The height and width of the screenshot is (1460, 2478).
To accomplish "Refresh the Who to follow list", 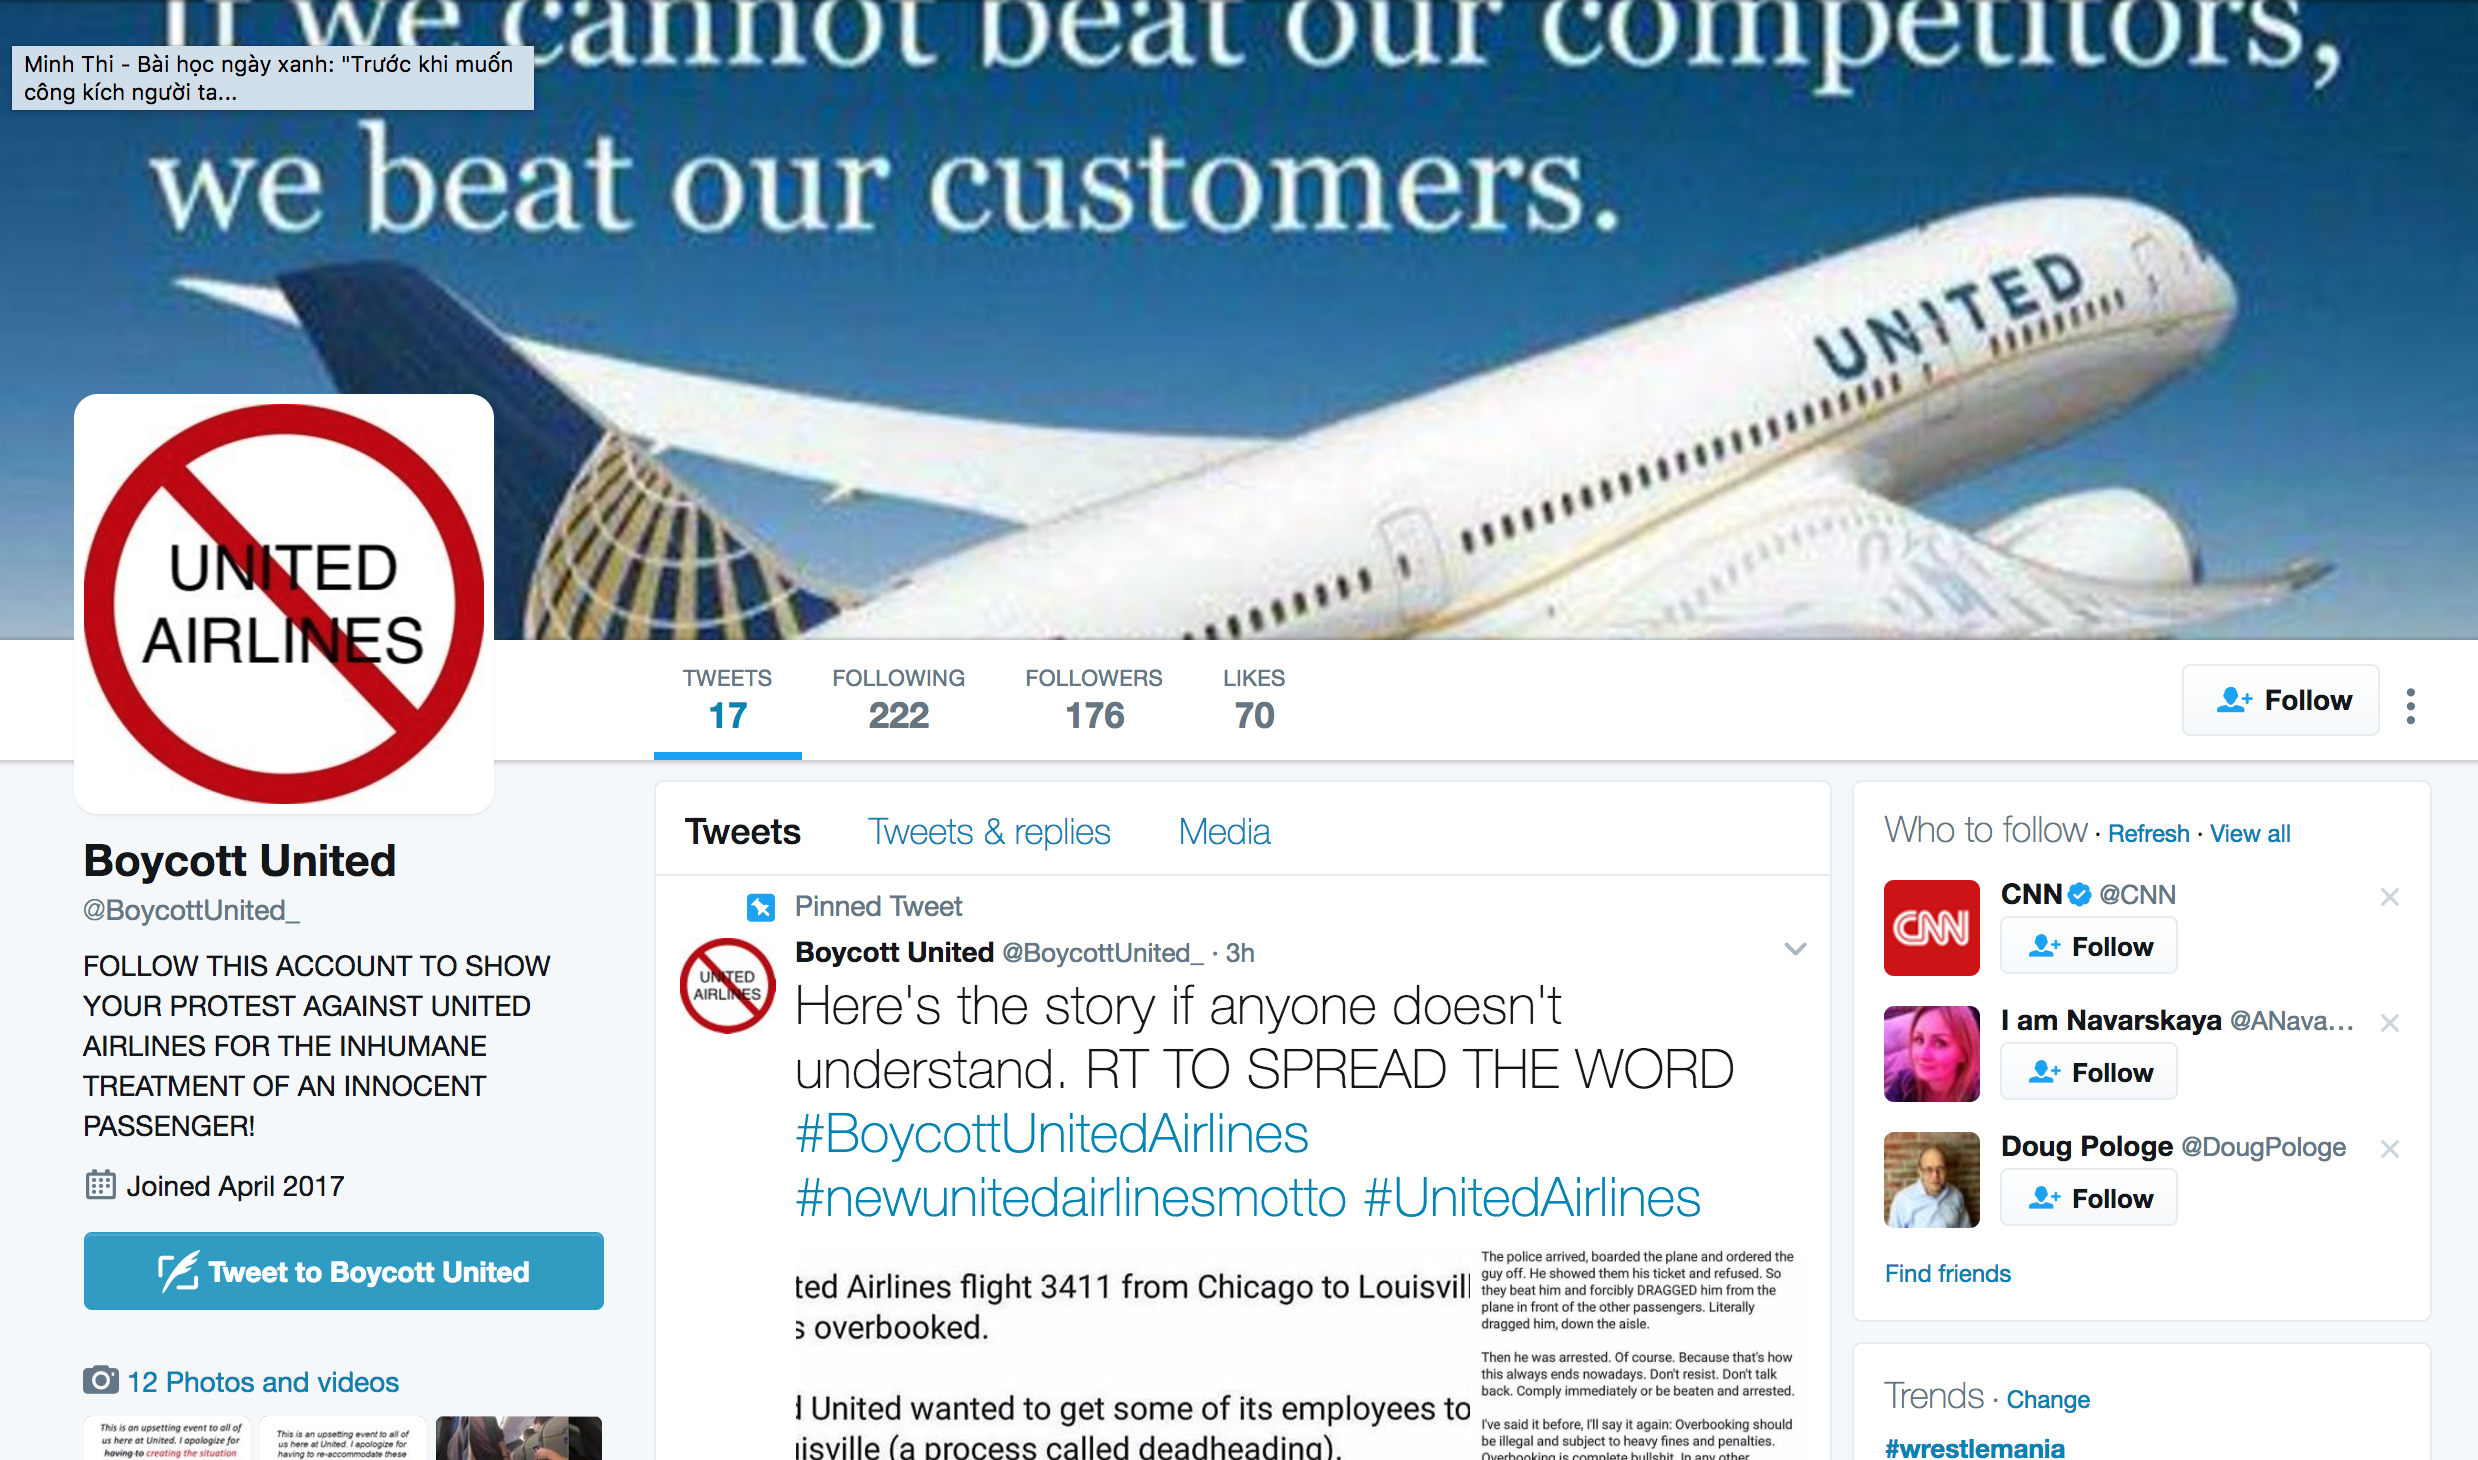I will pyautogui.click(x=2148, y=834).
